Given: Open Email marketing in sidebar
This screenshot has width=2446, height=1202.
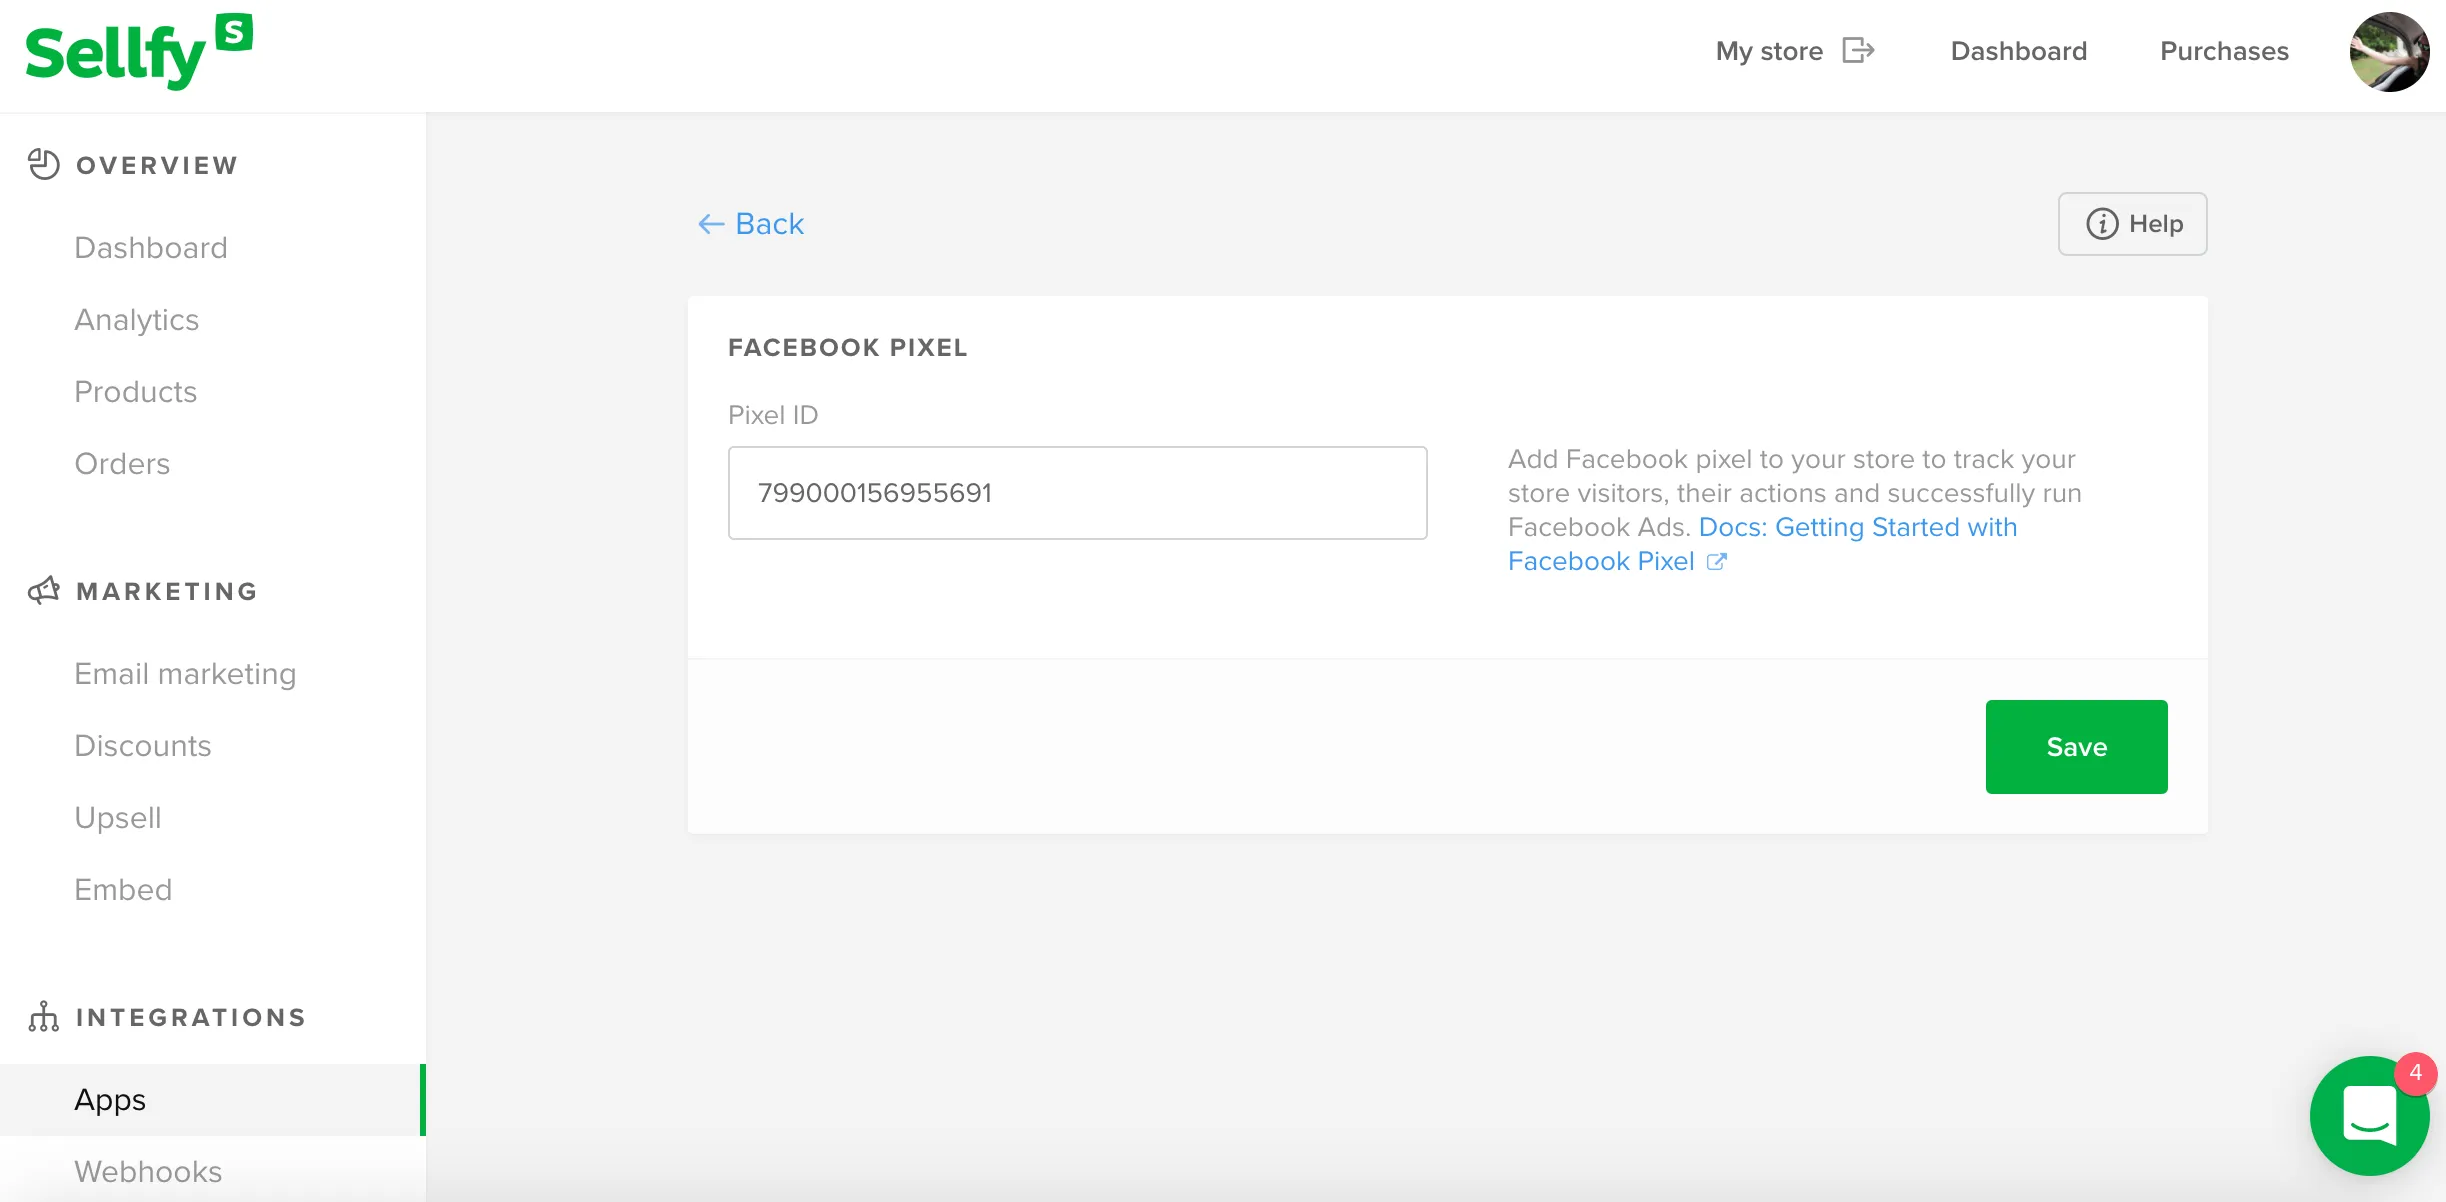Looking at the screenshot, I should (186, 674).
